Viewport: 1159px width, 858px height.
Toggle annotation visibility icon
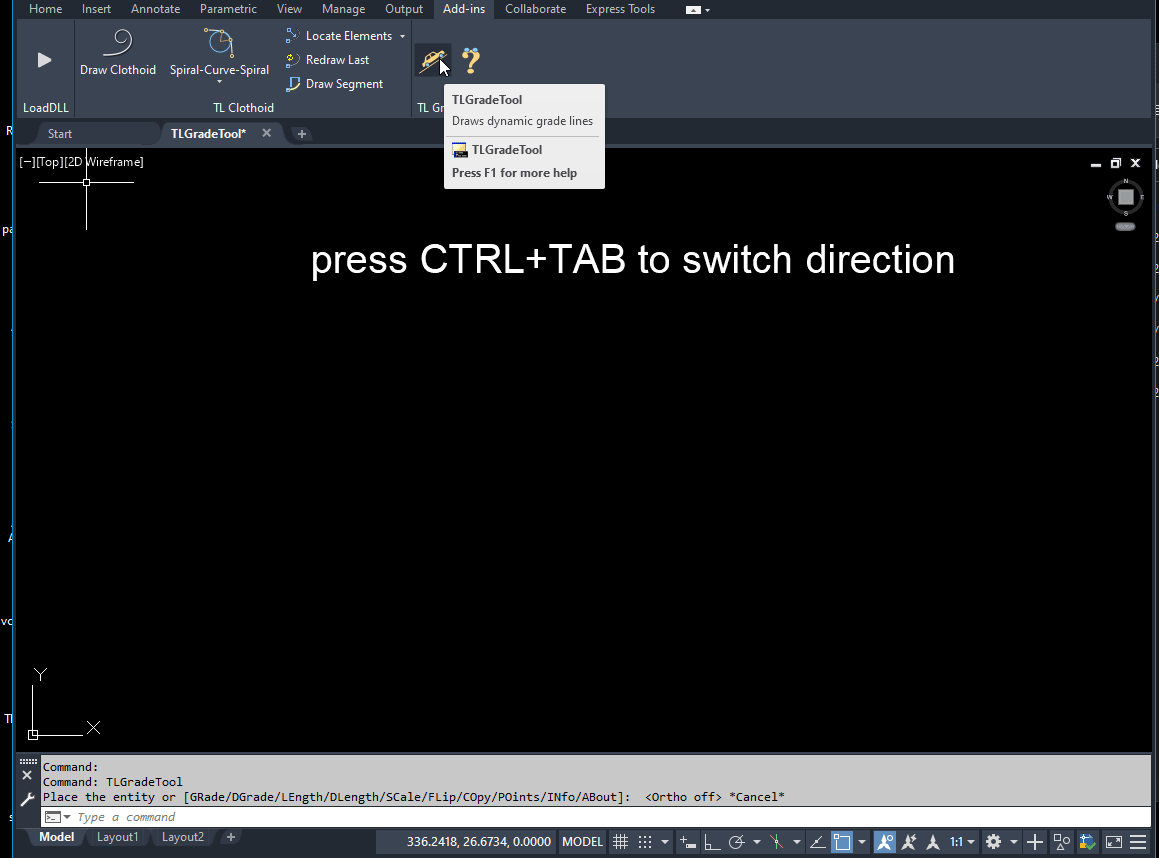[x=885, y=842]
